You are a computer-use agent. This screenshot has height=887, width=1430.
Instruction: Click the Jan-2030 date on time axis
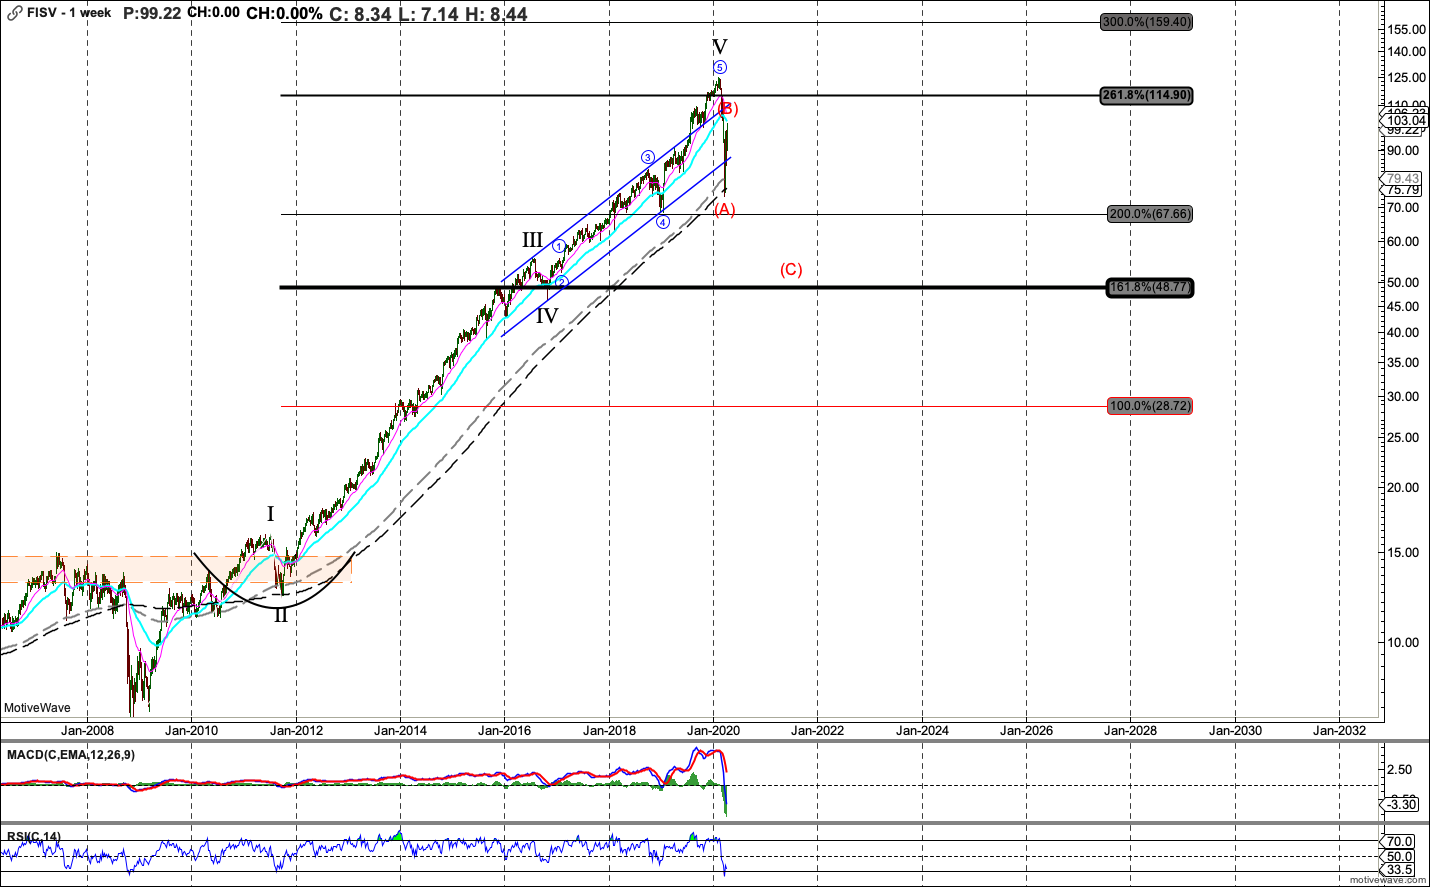[1235, 731]
